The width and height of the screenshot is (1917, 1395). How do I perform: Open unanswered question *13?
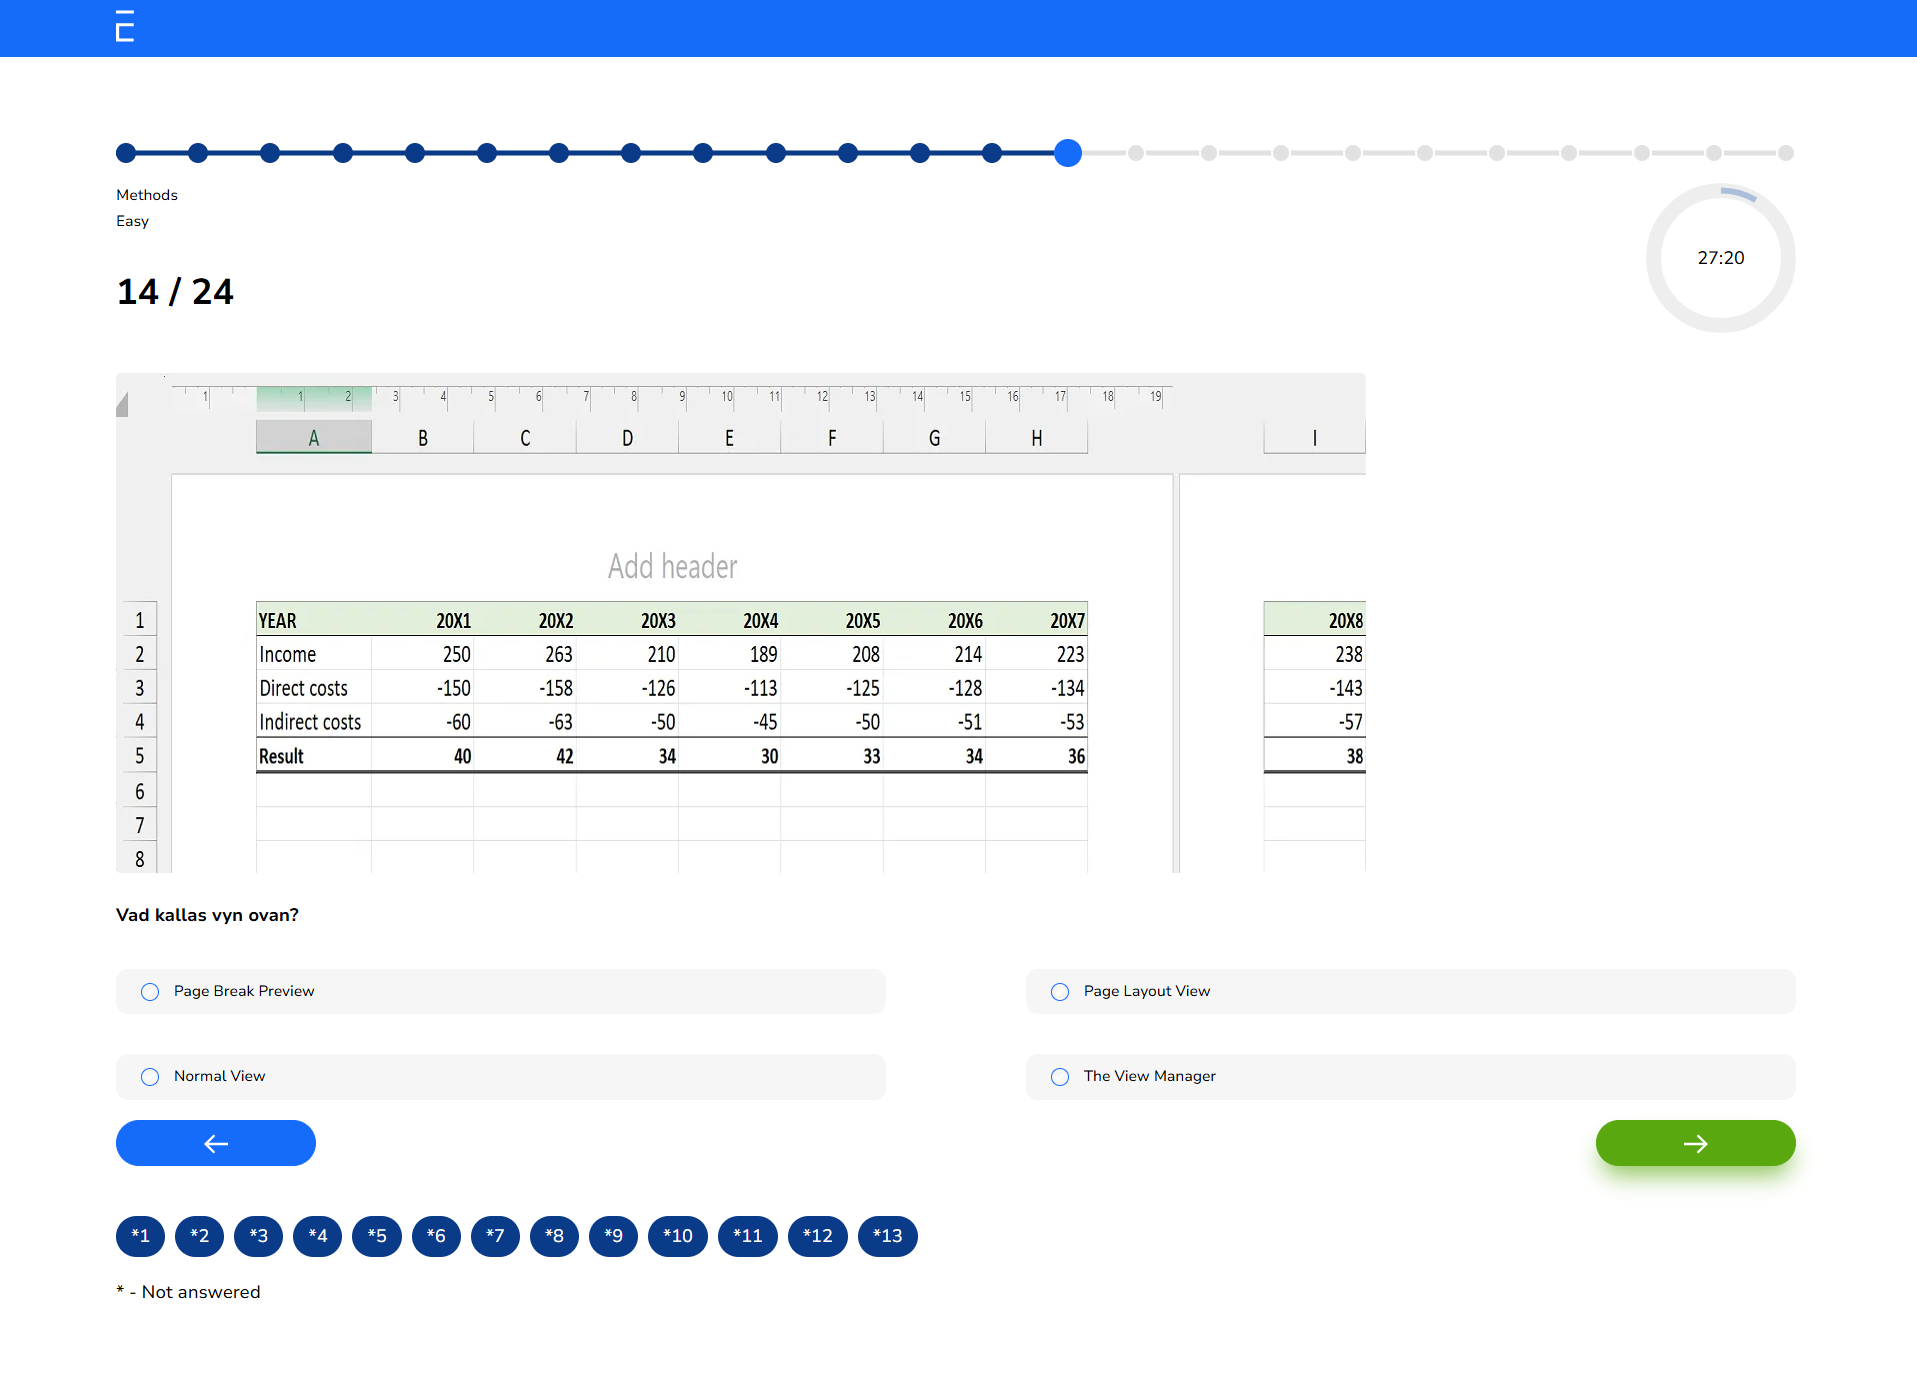coord(887,1236)
